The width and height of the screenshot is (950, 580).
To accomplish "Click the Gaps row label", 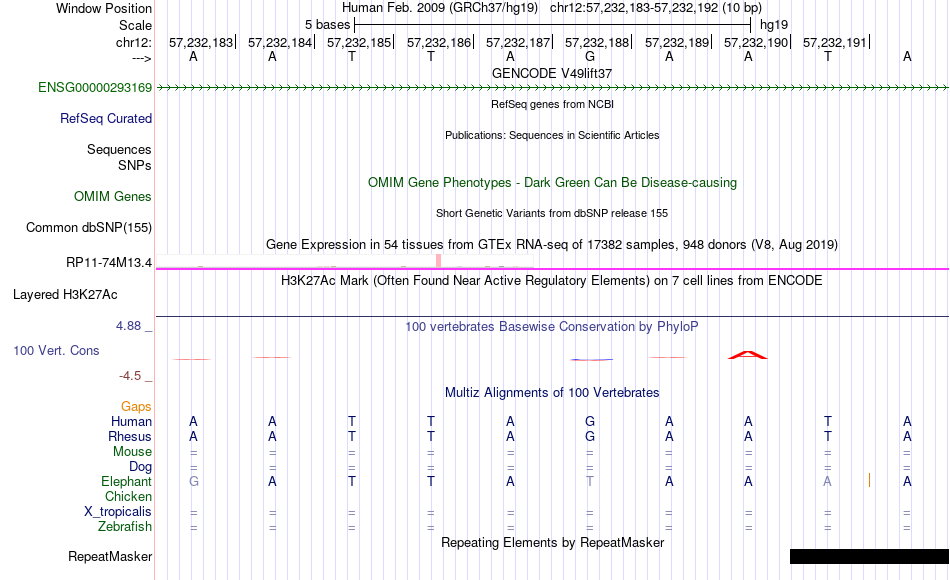I will tap(136, 407).
